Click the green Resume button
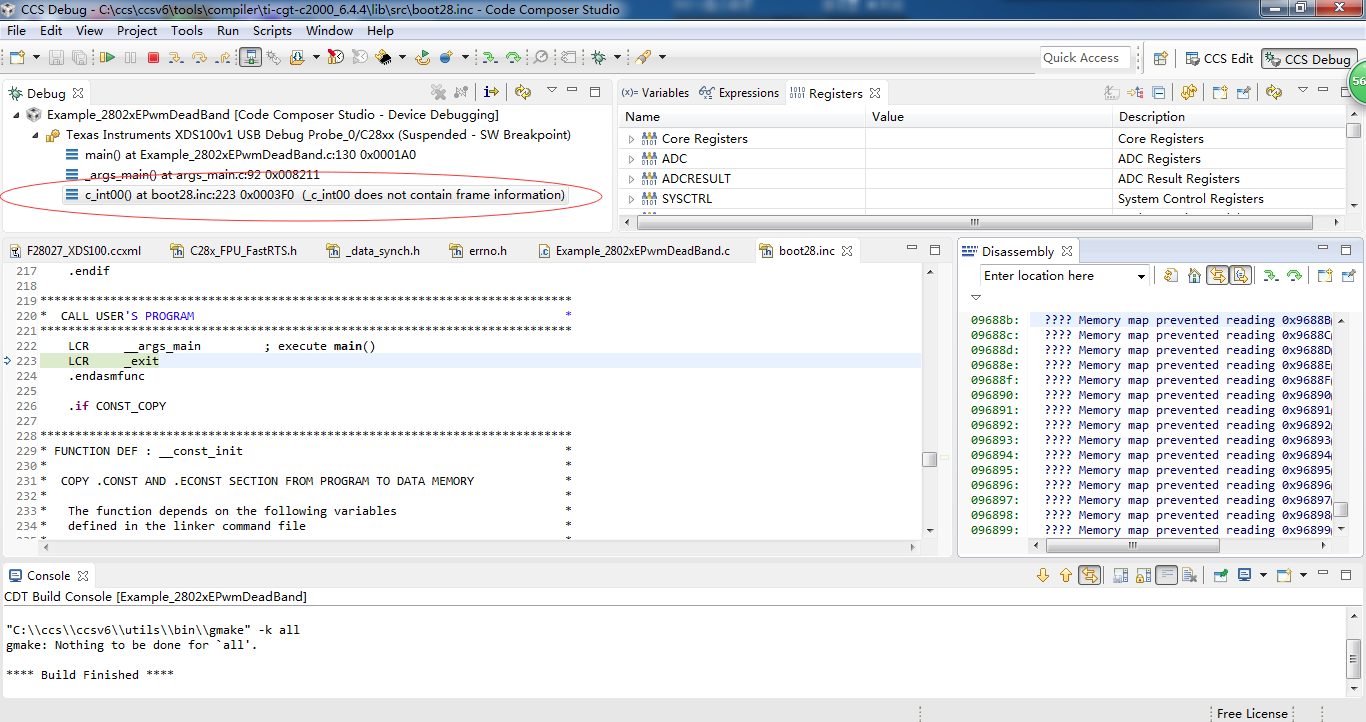This screenshot has width=1366, height=722. coord(108,58)
